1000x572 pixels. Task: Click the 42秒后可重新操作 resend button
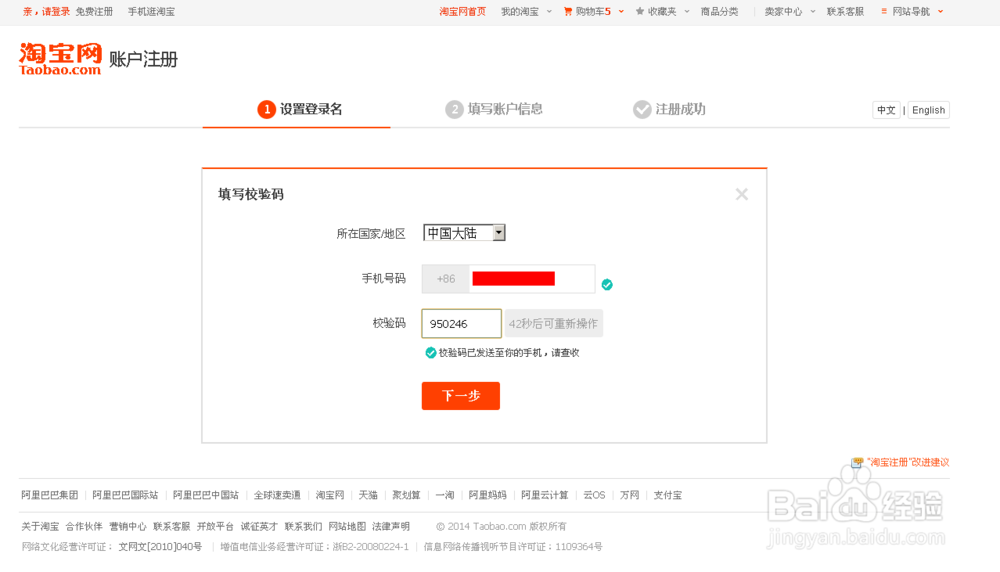(x=554, y=323)
